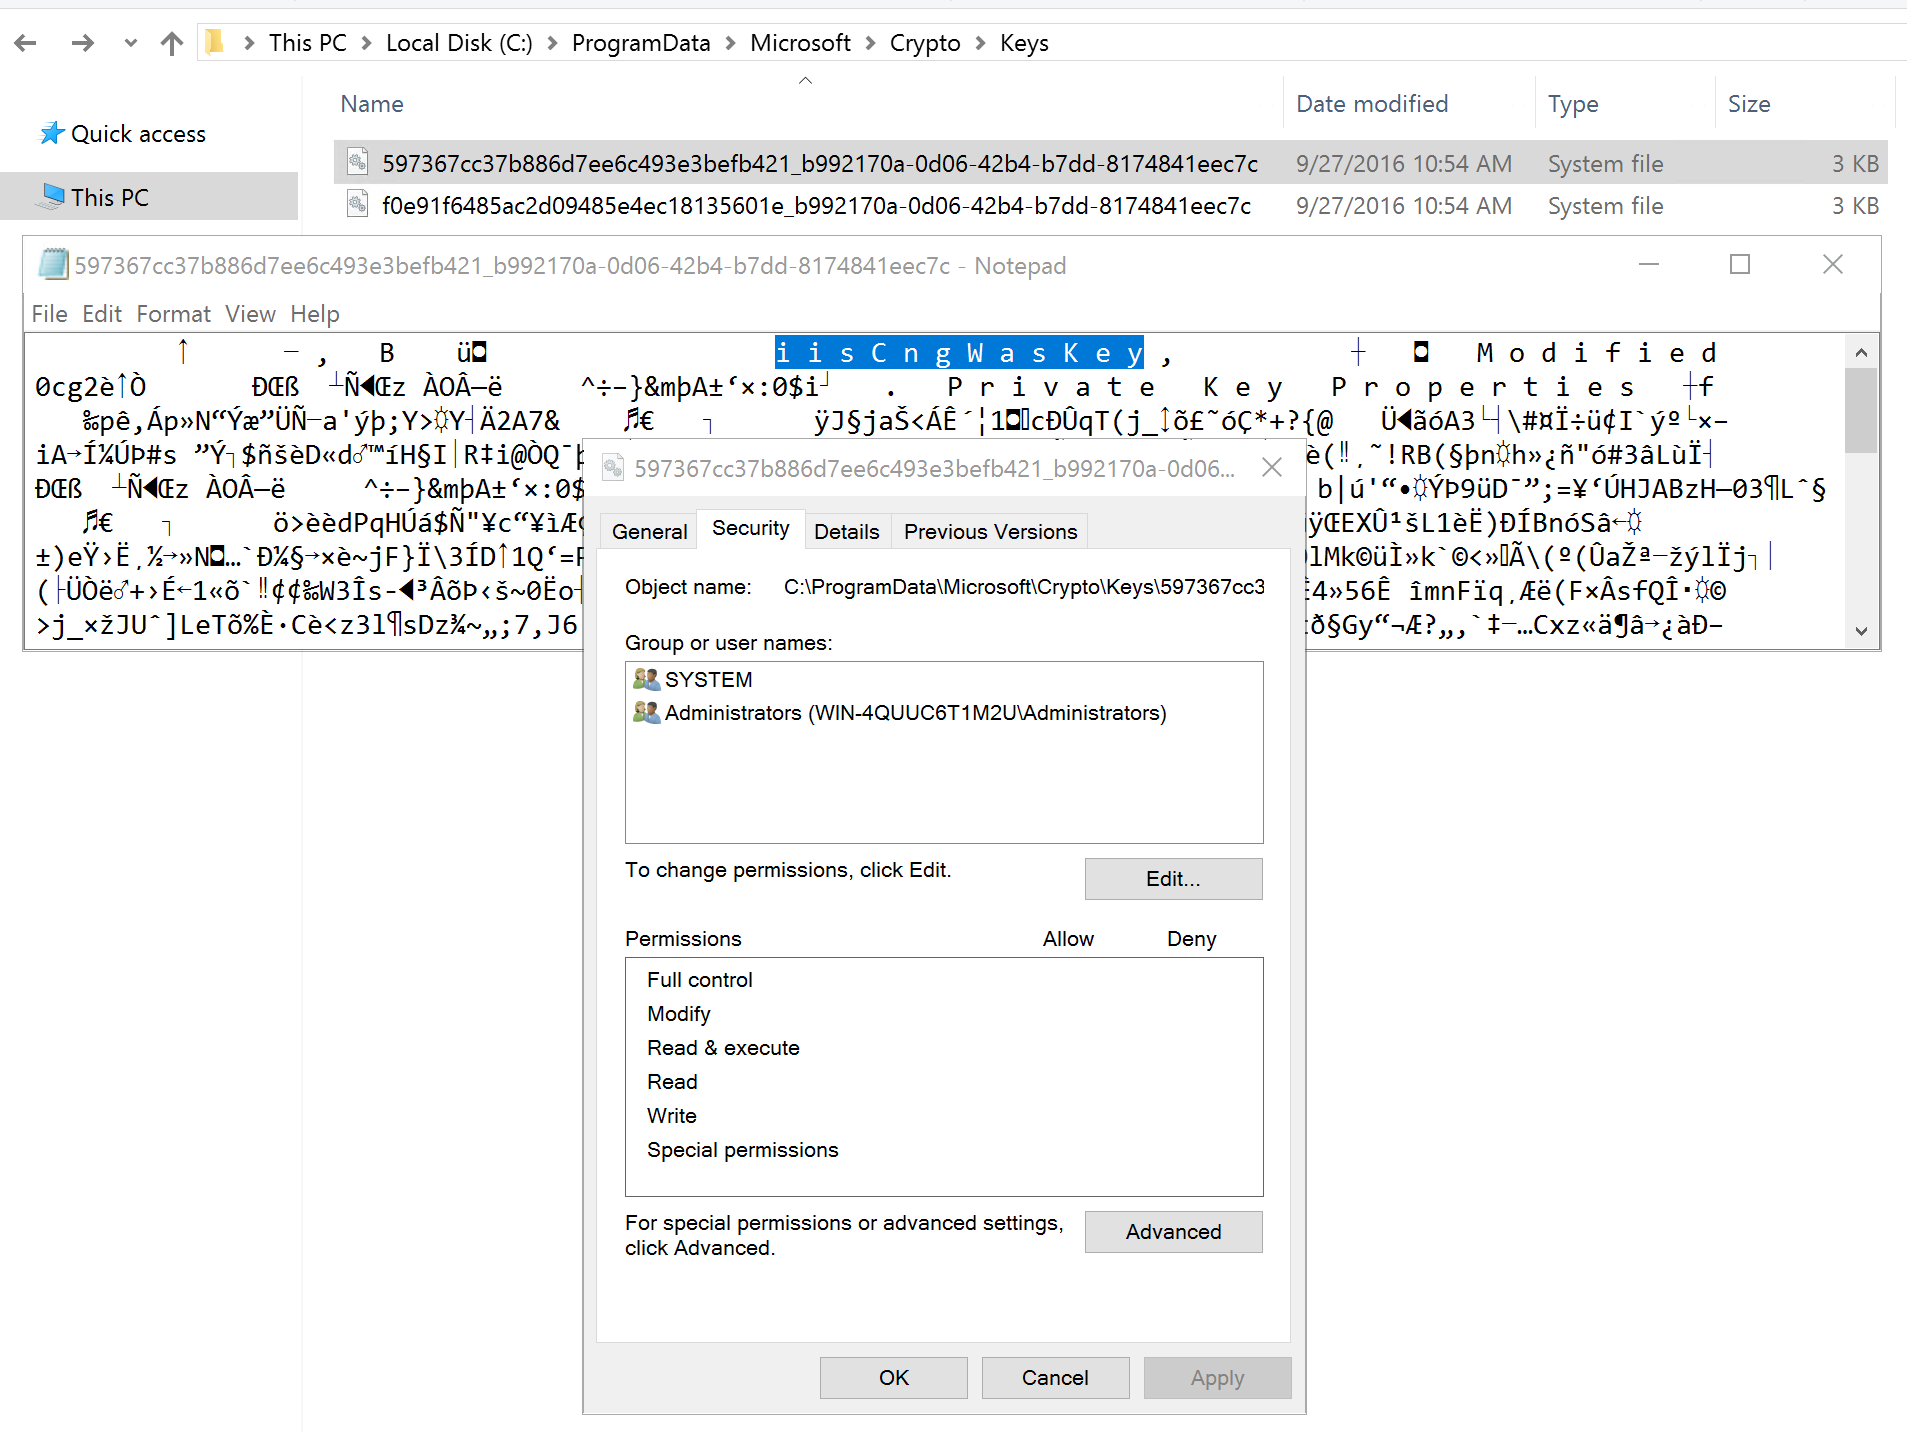
Task: Cancel the Properties dialog
Action: click(x=1055, y=1378)
